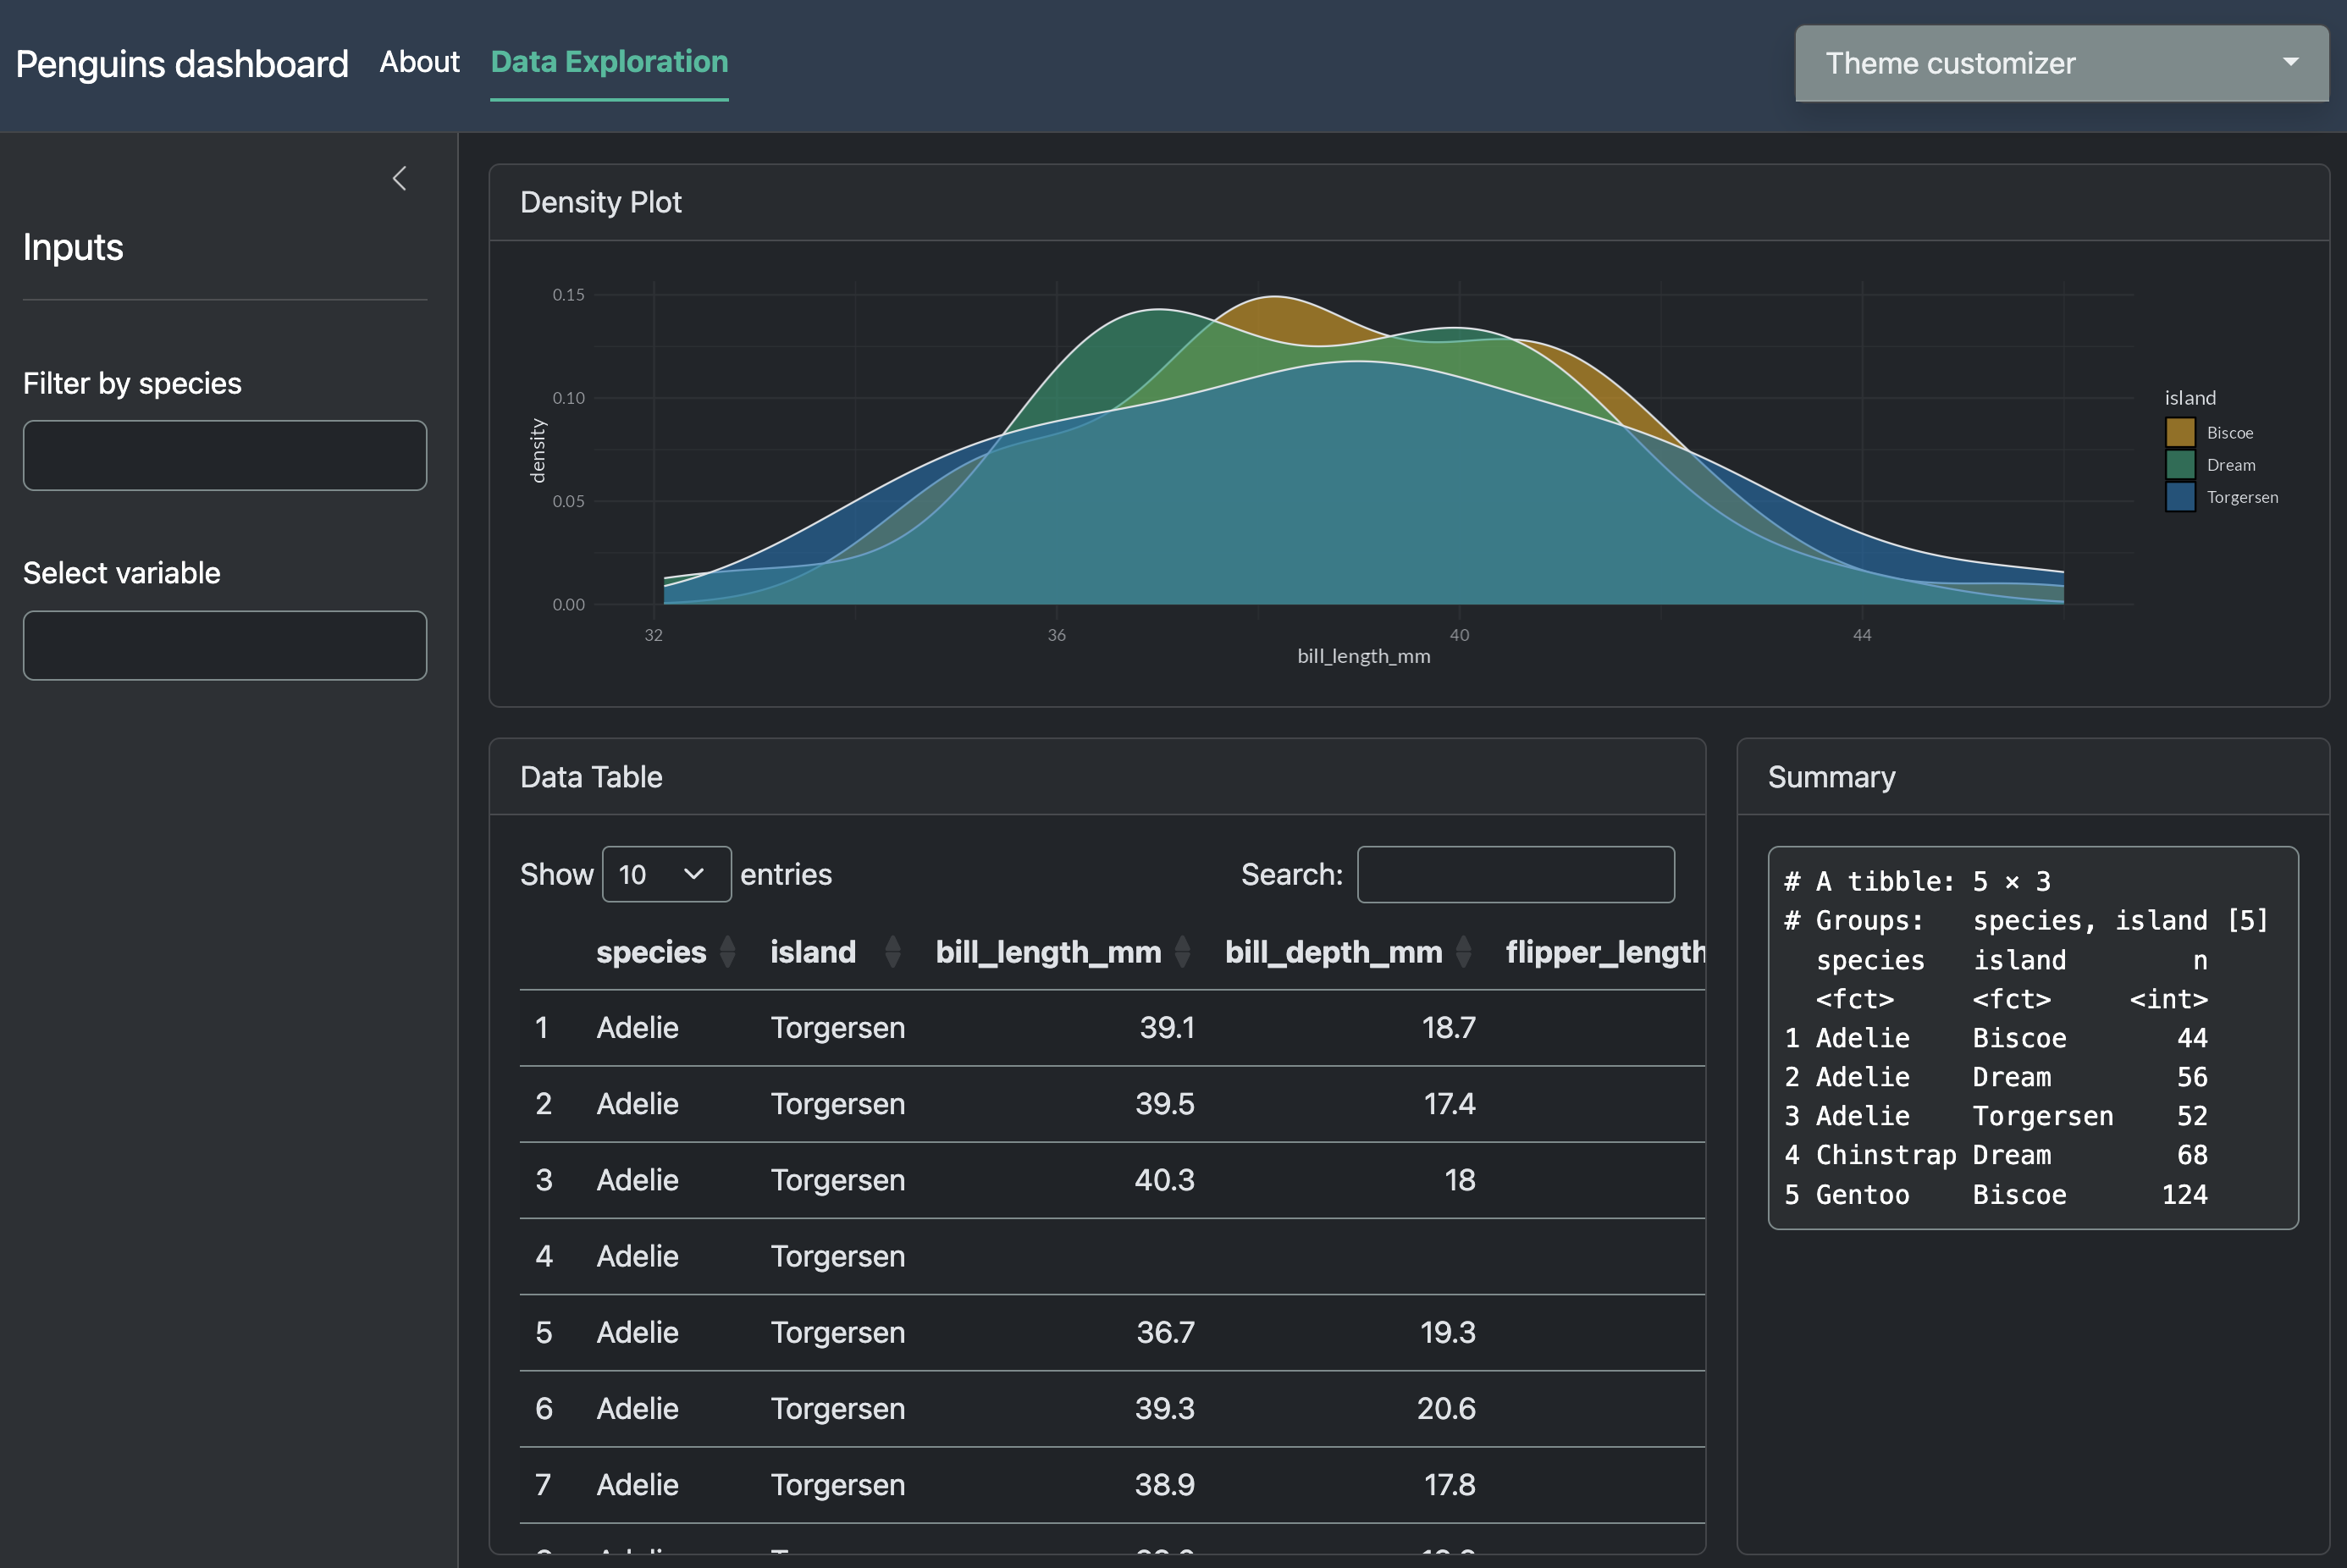Open the Filter by species selector
Image resolution: width=2347 pixels, height=1568 pixels.
tap(225, 455)
